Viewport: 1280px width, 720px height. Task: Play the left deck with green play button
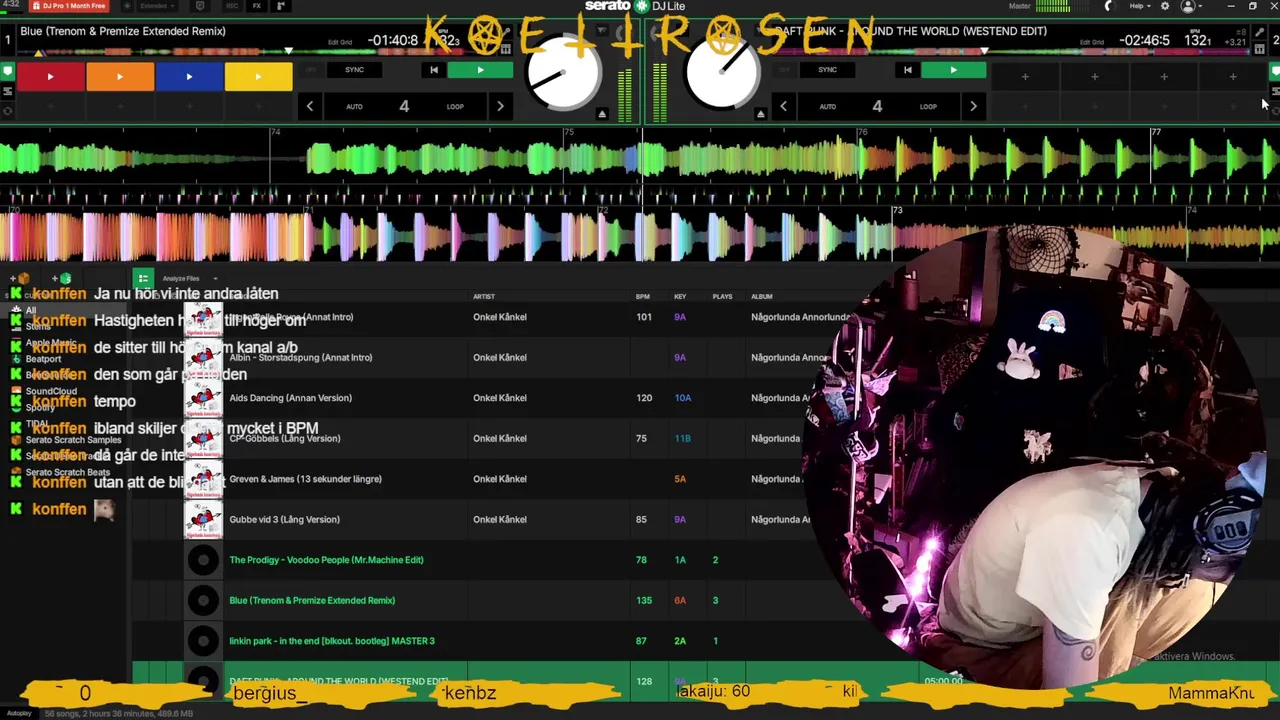pyautogui.click(x=480, y=70)
